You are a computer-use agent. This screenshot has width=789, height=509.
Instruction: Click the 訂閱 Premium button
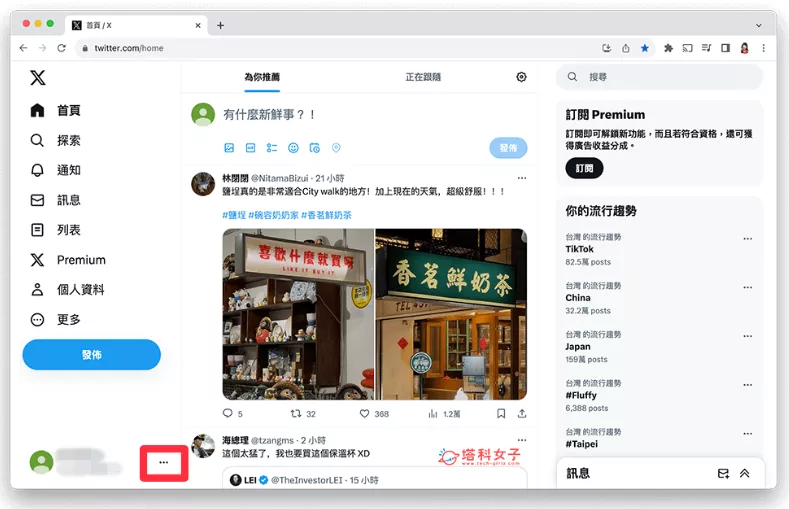(584, 168)
